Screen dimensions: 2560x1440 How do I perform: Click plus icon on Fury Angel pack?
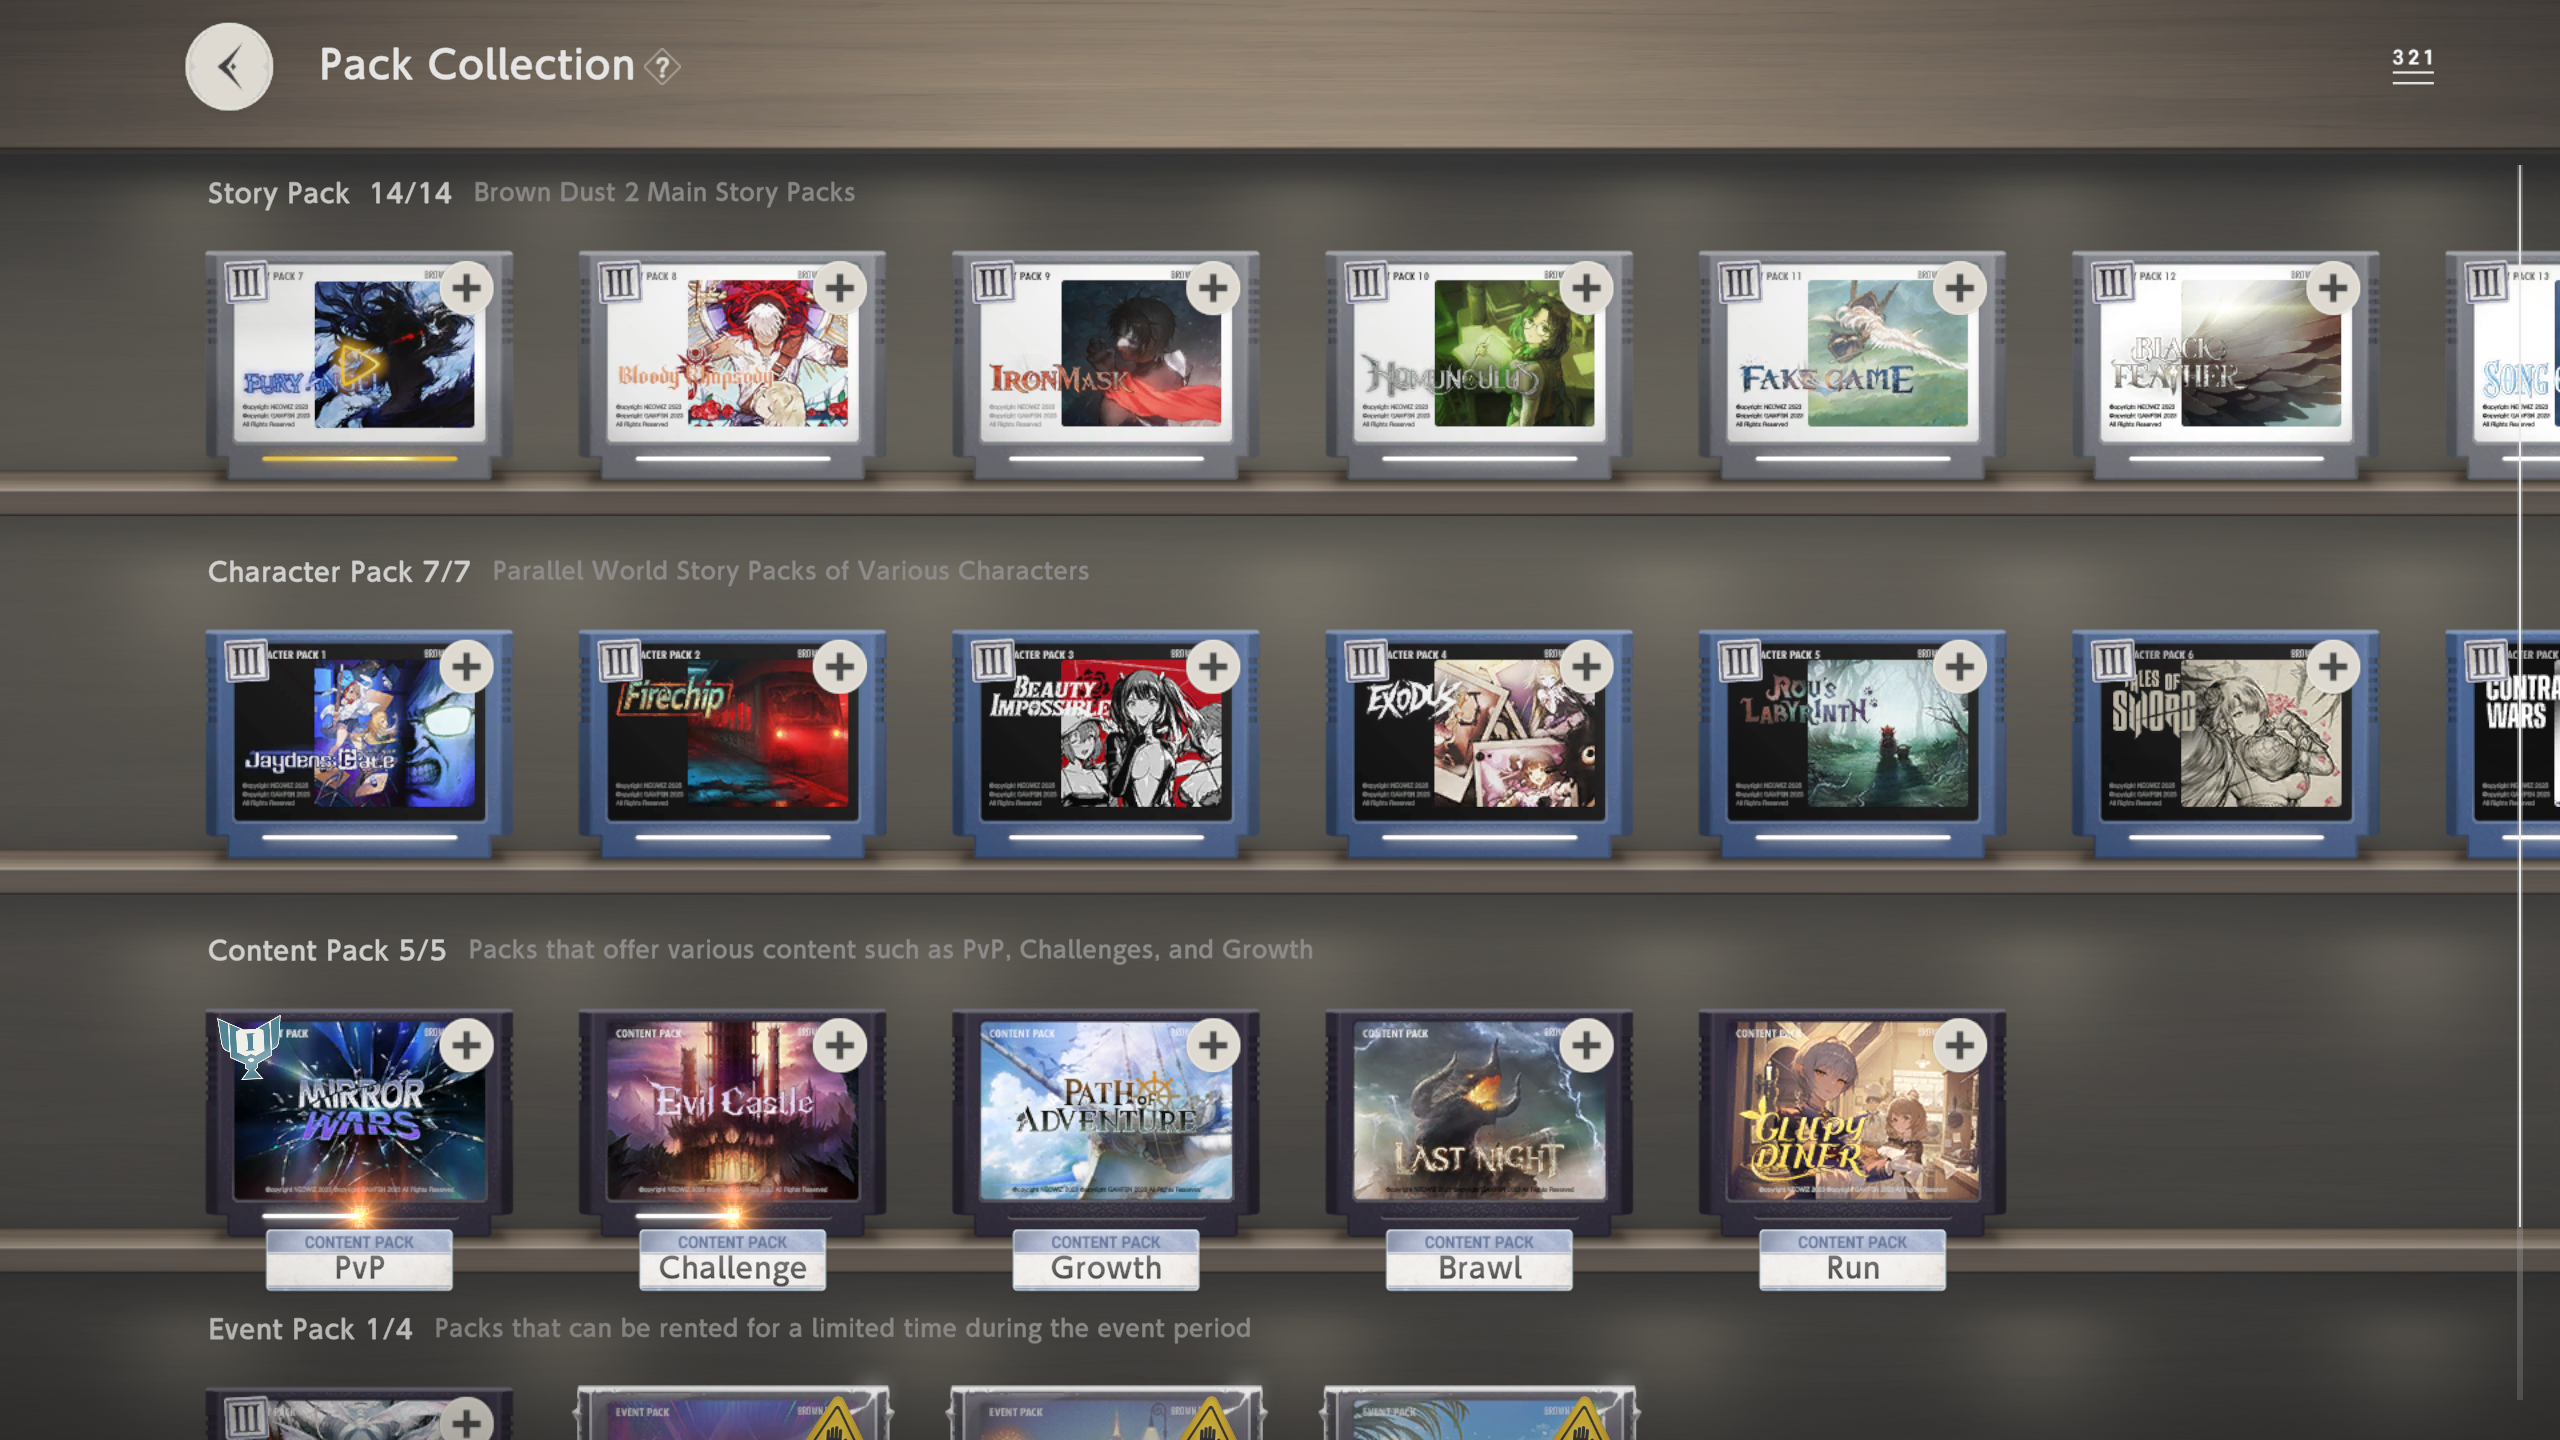[466, 288]
